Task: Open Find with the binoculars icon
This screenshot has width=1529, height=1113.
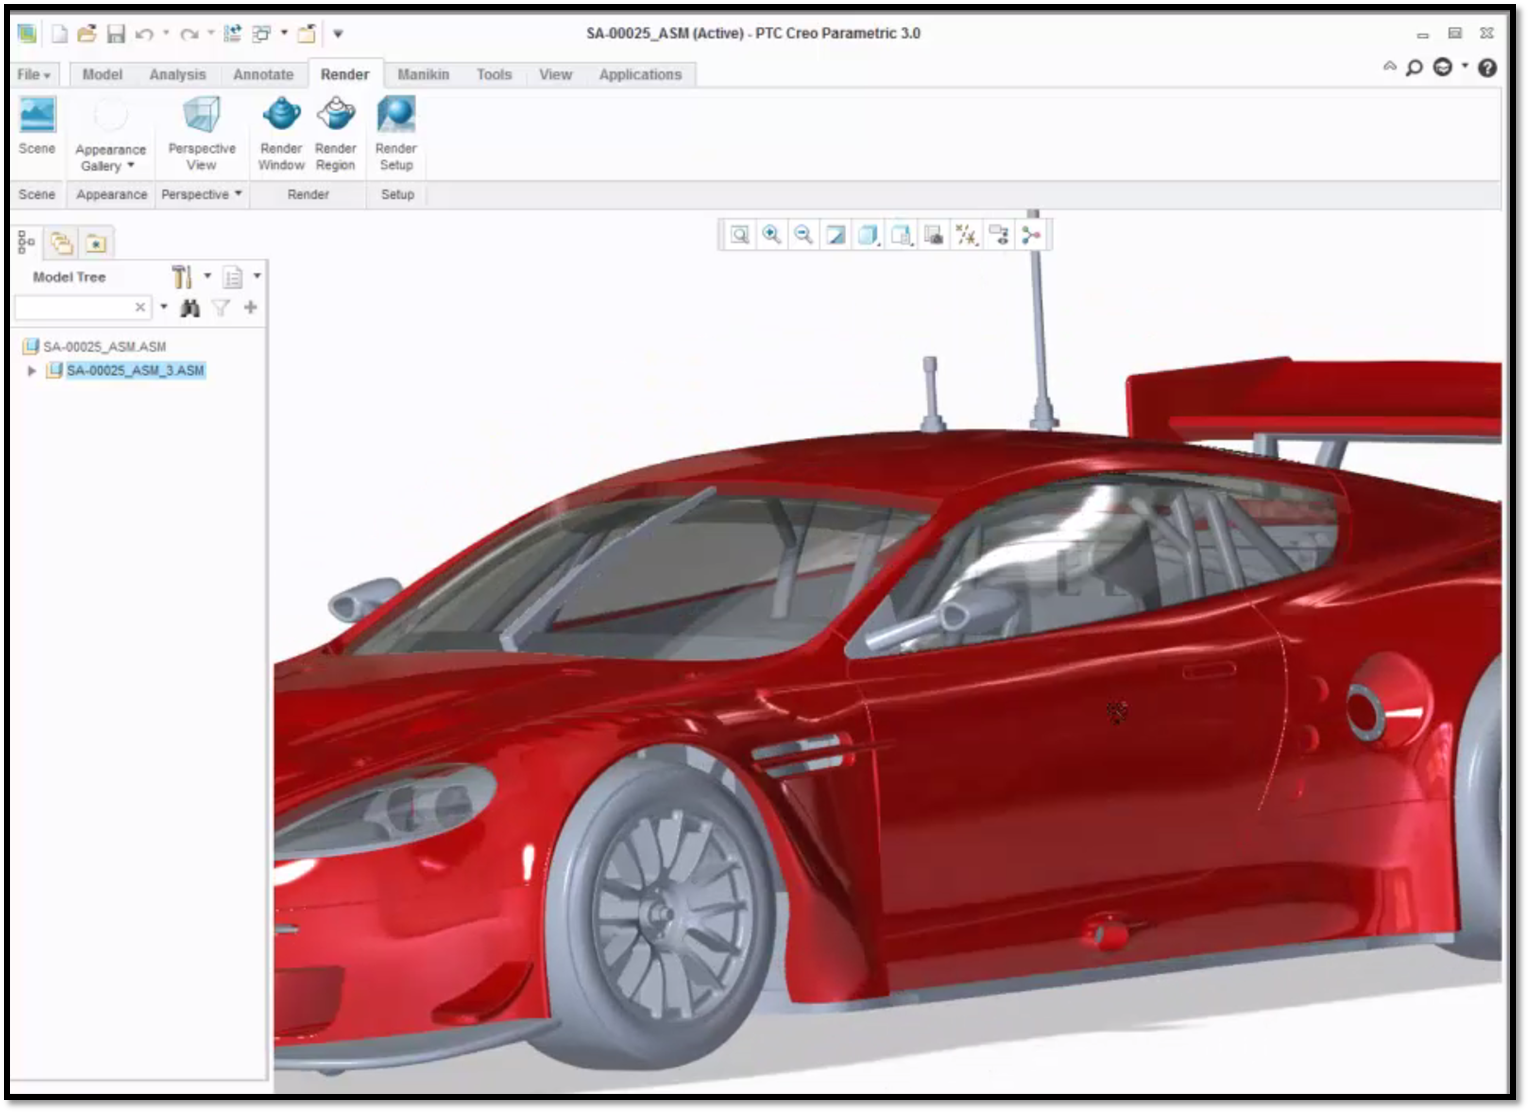Action: coord(189,307)
